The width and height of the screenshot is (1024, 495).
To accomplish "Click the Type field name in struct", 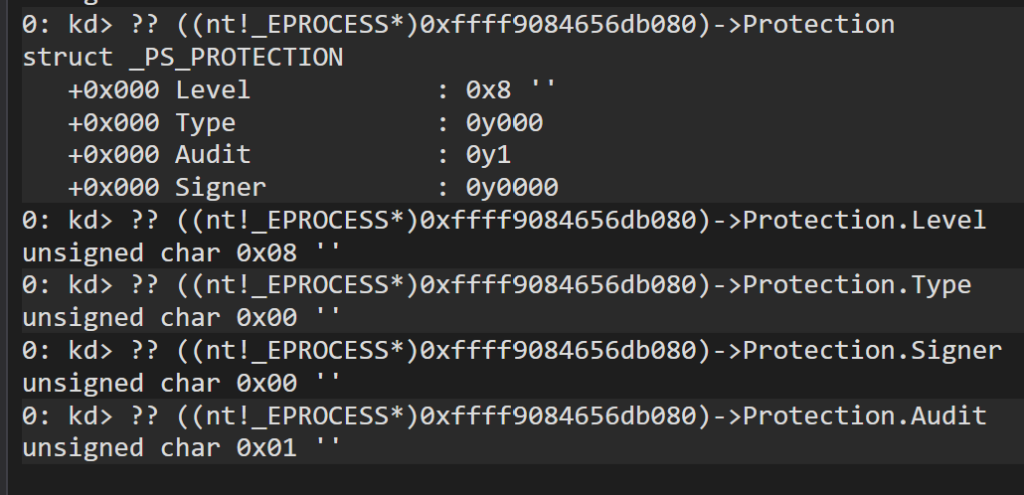I will point(205,123).
